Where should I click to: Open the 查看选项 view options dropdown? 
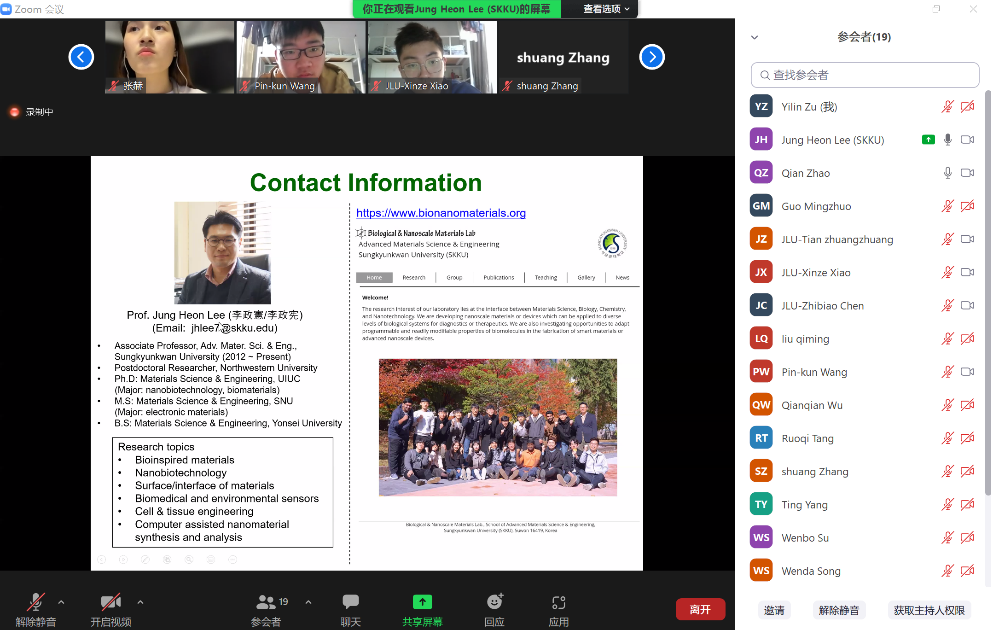point(608,9)
